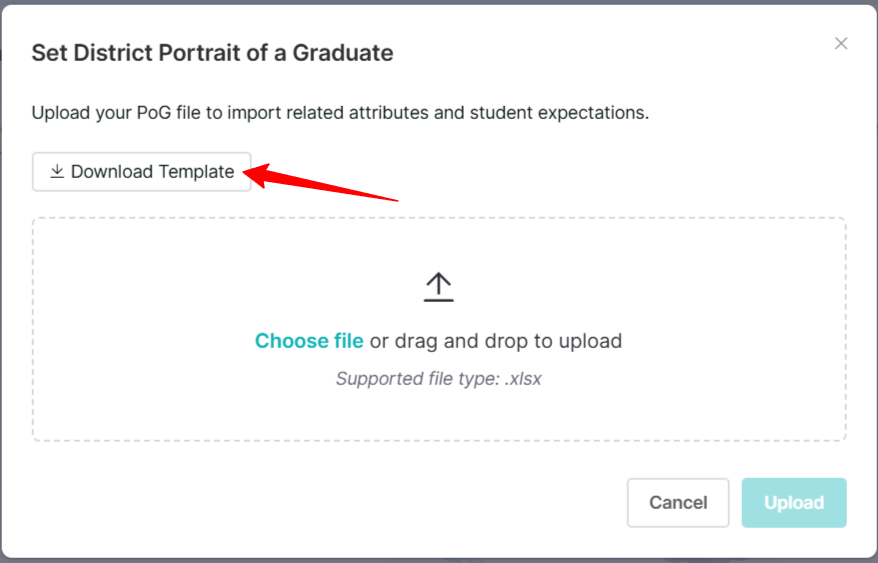The width and height of the screenshot is (878, 563).
Task: Browse for an .xlsx file with Choose file
Action: click(x=309, y=341)
